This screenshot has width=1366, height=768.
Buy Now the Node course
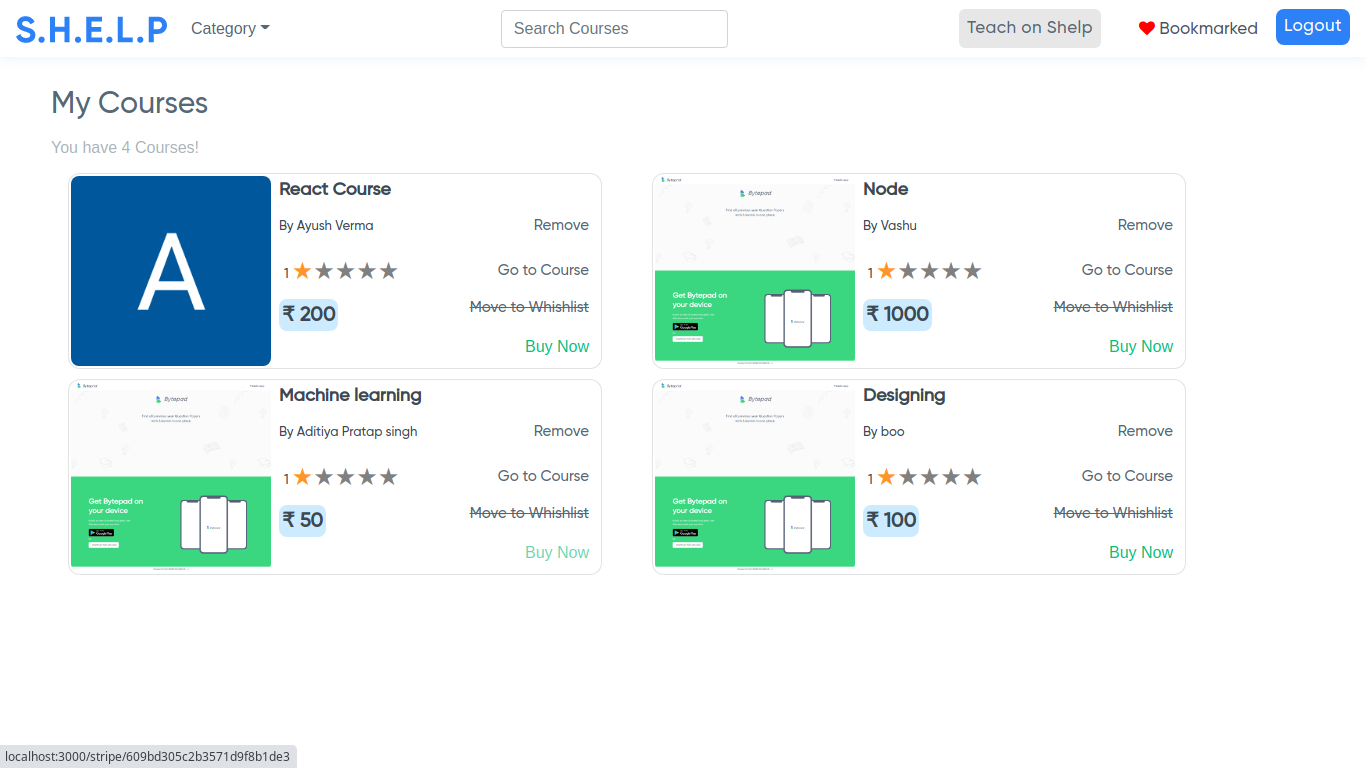[1141, 346]
